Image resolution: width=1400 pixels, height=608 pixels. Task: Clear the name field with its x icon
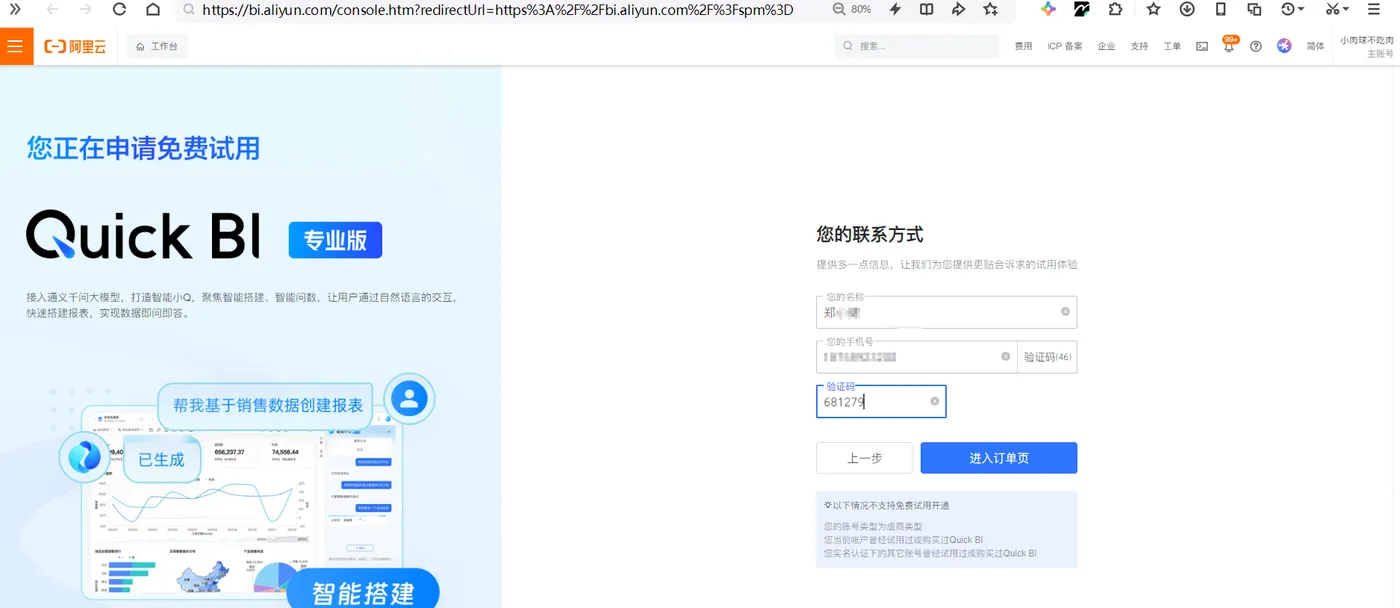tap(1065, 312)
